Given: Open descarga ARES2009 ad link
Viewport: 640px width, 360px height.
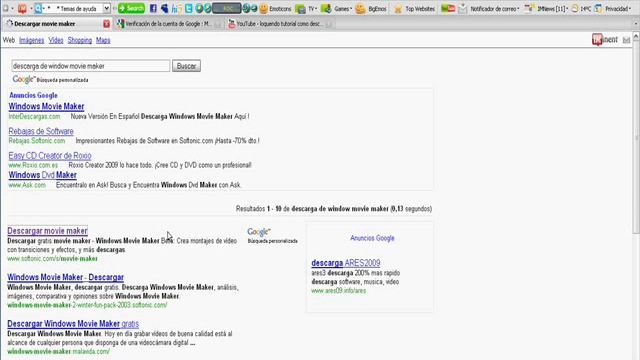Looking at the screenshot, I should (x=346, y=263).
